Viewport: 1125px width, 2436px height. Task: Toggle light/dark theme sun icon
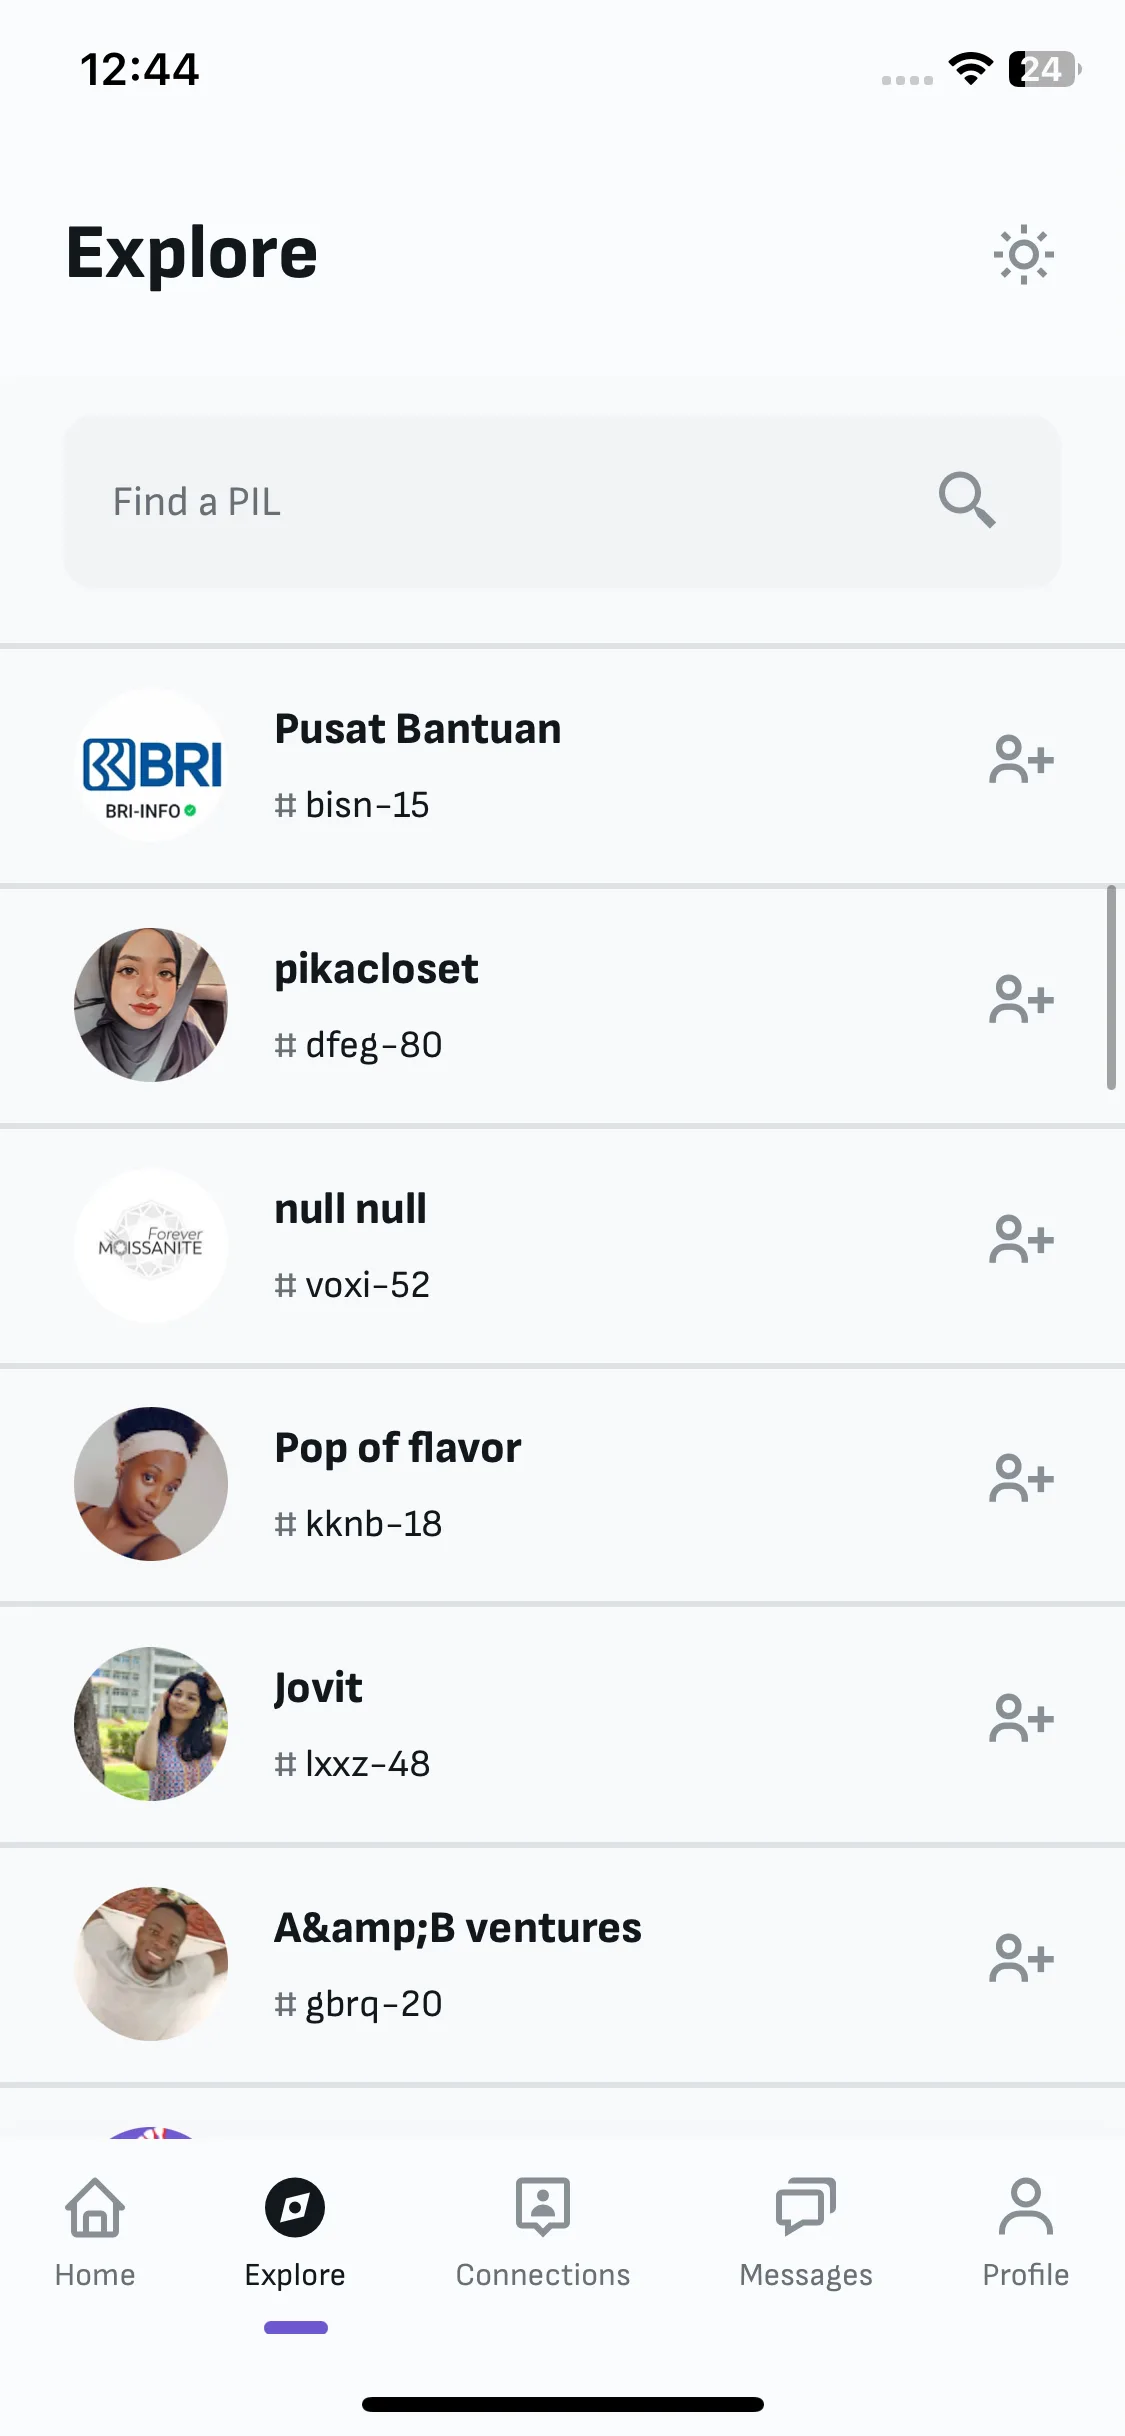click(1023, 255)
